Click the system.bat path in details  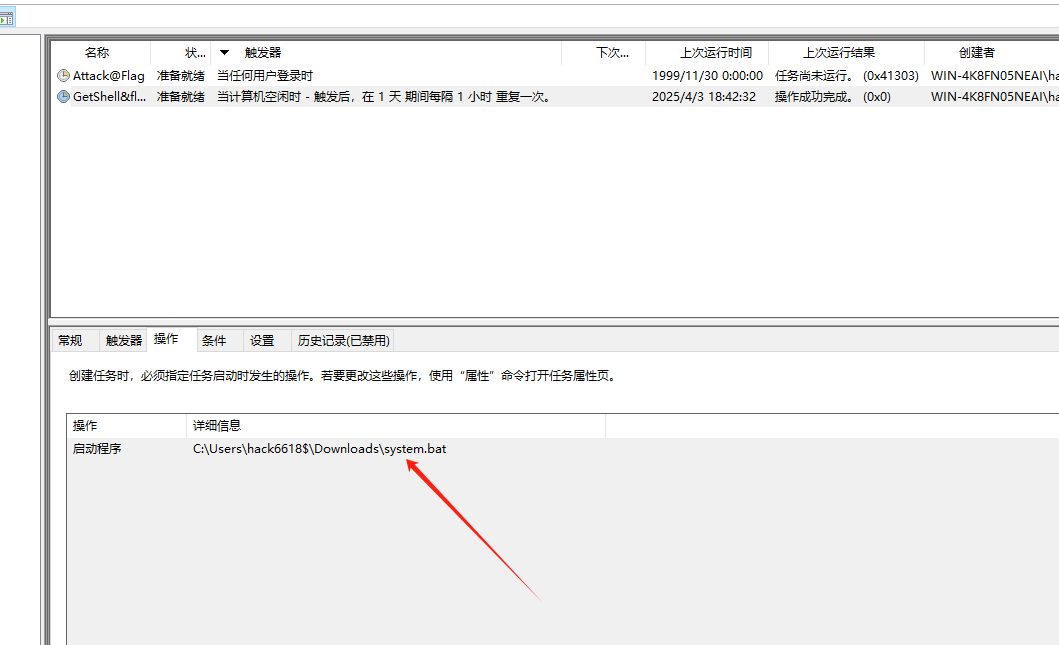point(319,449)
